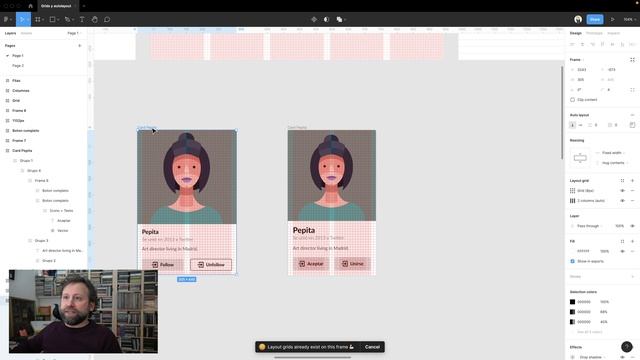Open the Pass through blend mode dropdown
This screenshot has width=640, height=360.
(x=588, y=226)
